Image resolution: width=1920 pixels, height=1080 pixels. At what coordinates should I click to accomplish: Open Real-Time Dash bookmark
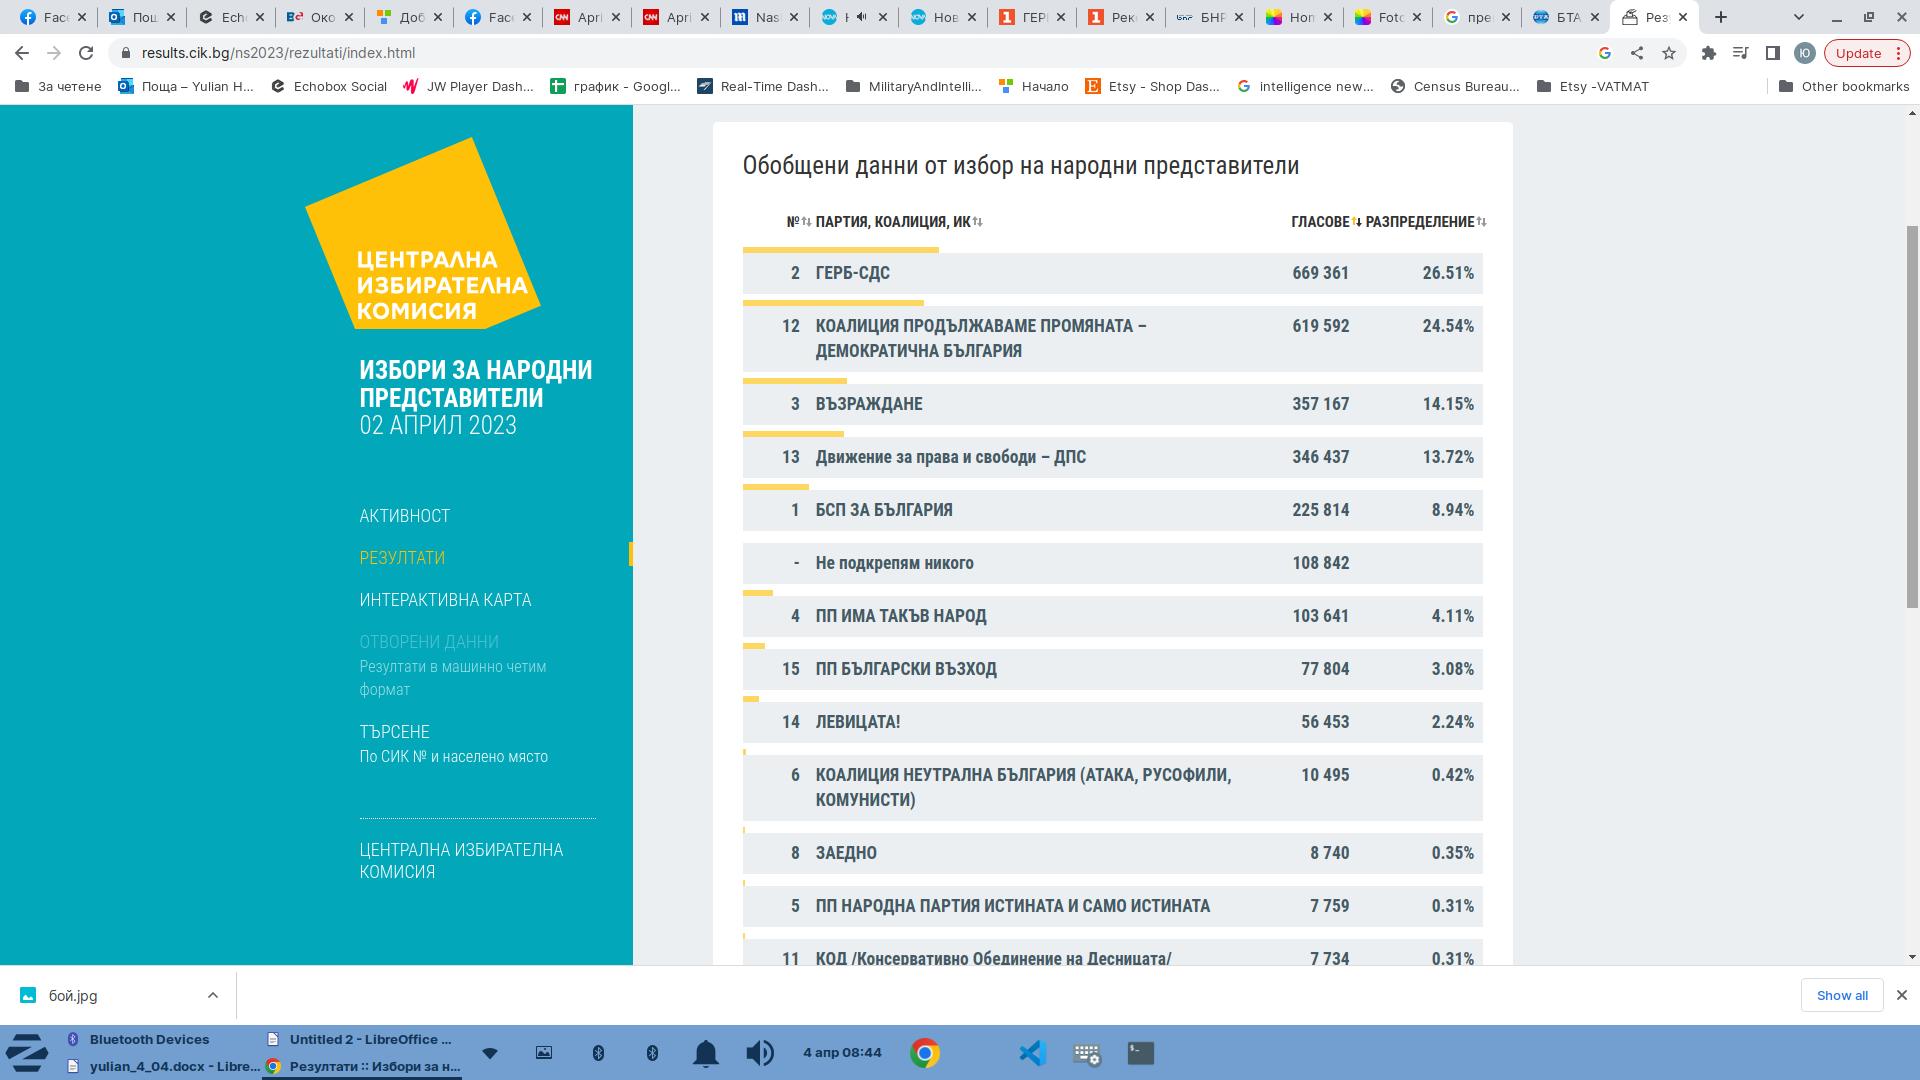(x=763, y=86)
